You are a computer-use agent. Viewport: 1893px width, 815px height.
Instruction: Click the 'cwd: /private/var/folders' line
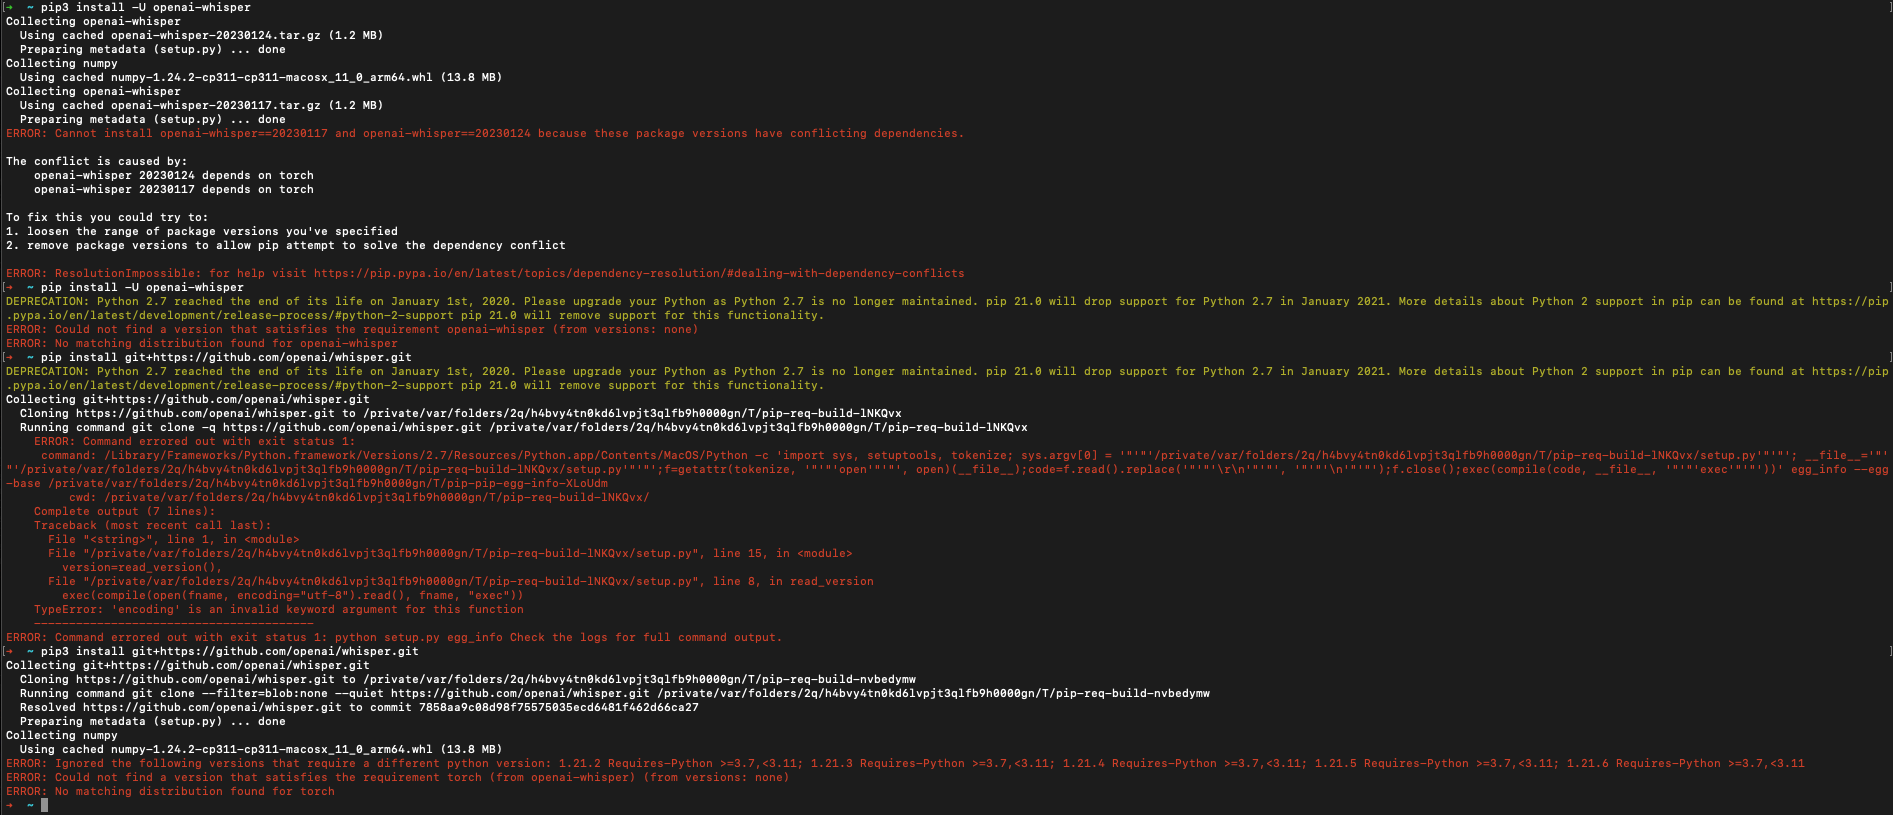point(359,497)
